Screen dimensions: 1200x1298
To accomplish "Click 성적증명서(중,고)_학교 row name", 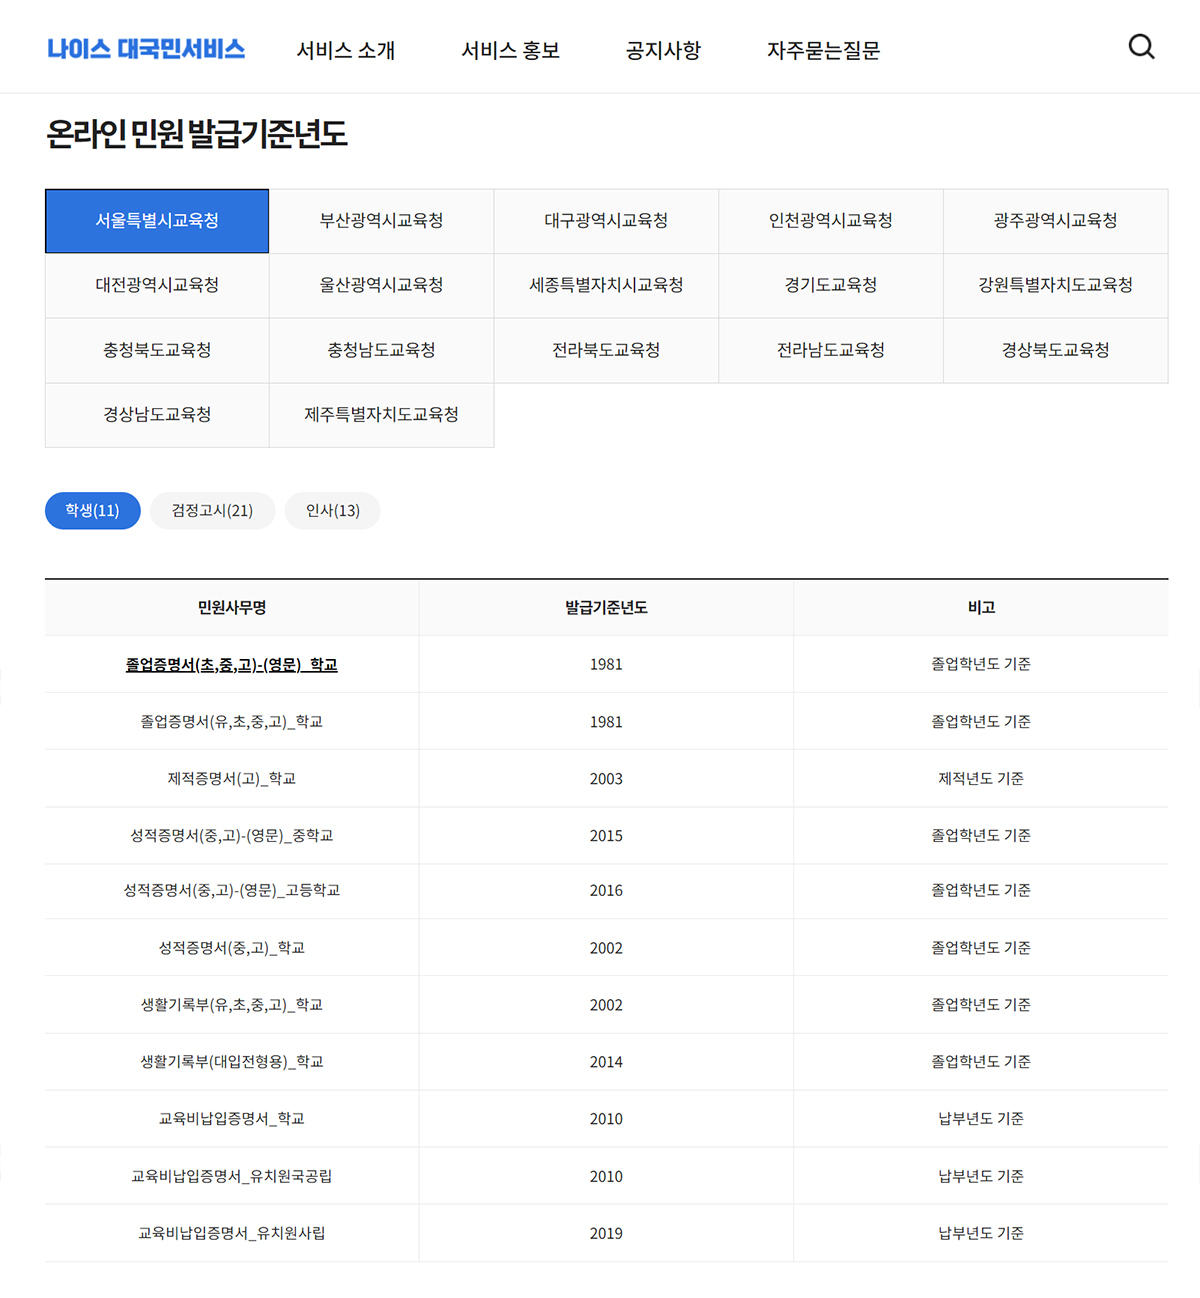I will [231, 948].
